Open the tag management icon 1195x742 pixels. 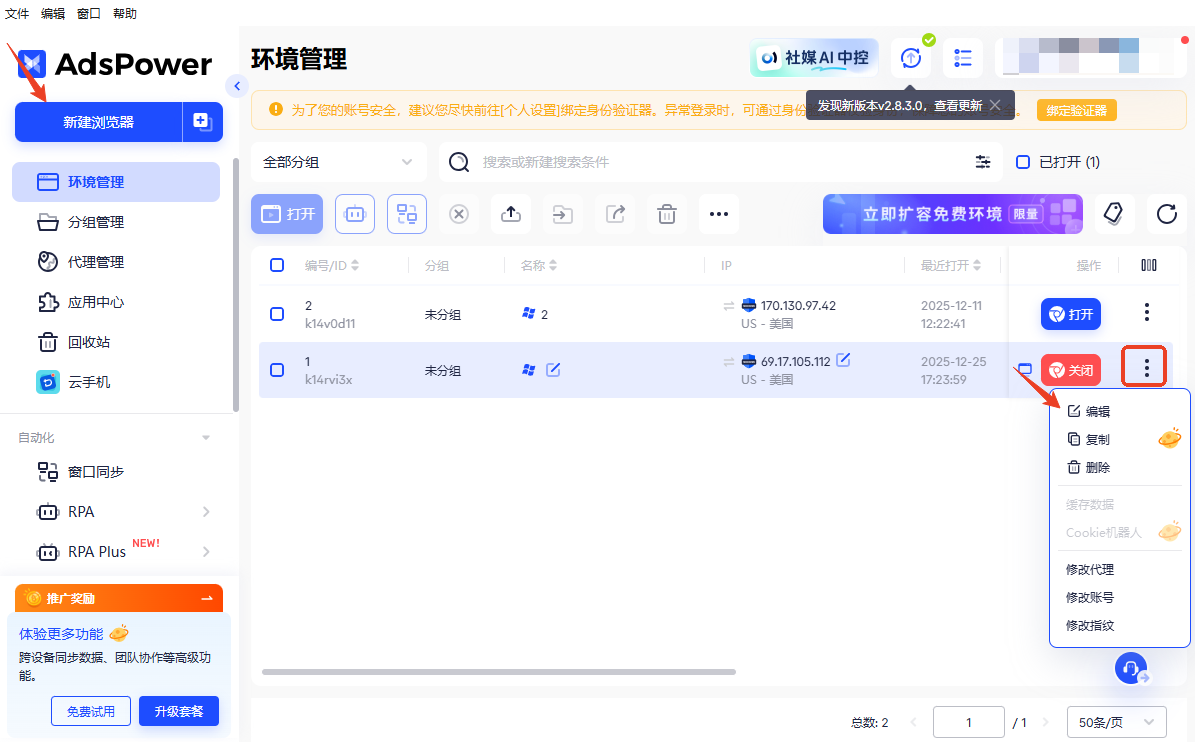tap(1113, 214)
